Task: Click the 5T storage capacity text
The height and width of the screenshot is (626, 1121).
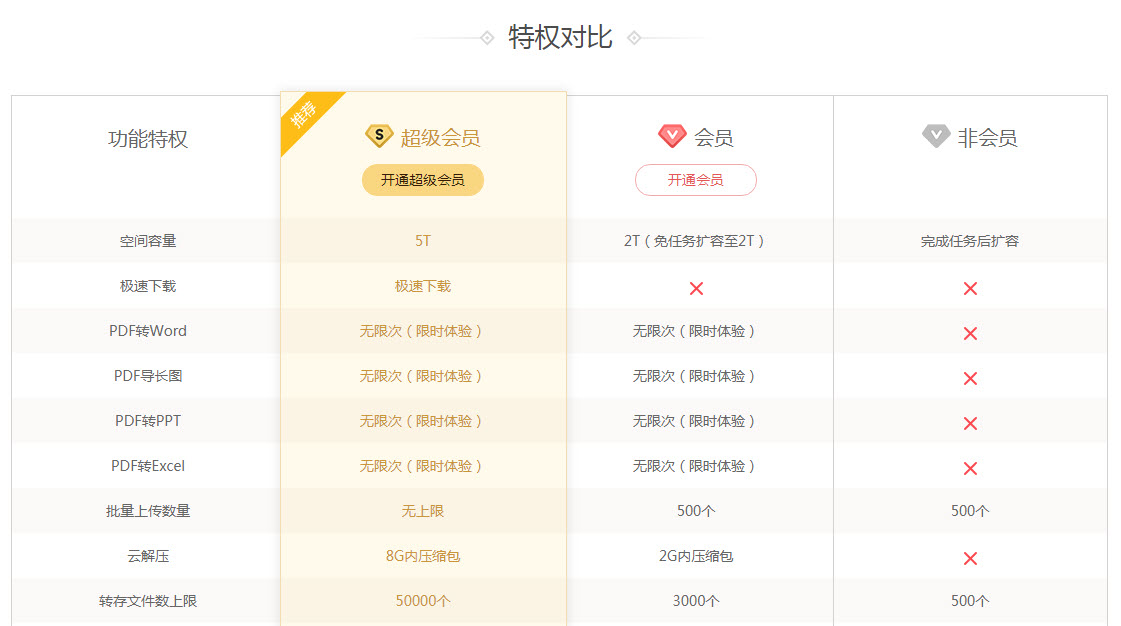Action: [422, 241]
